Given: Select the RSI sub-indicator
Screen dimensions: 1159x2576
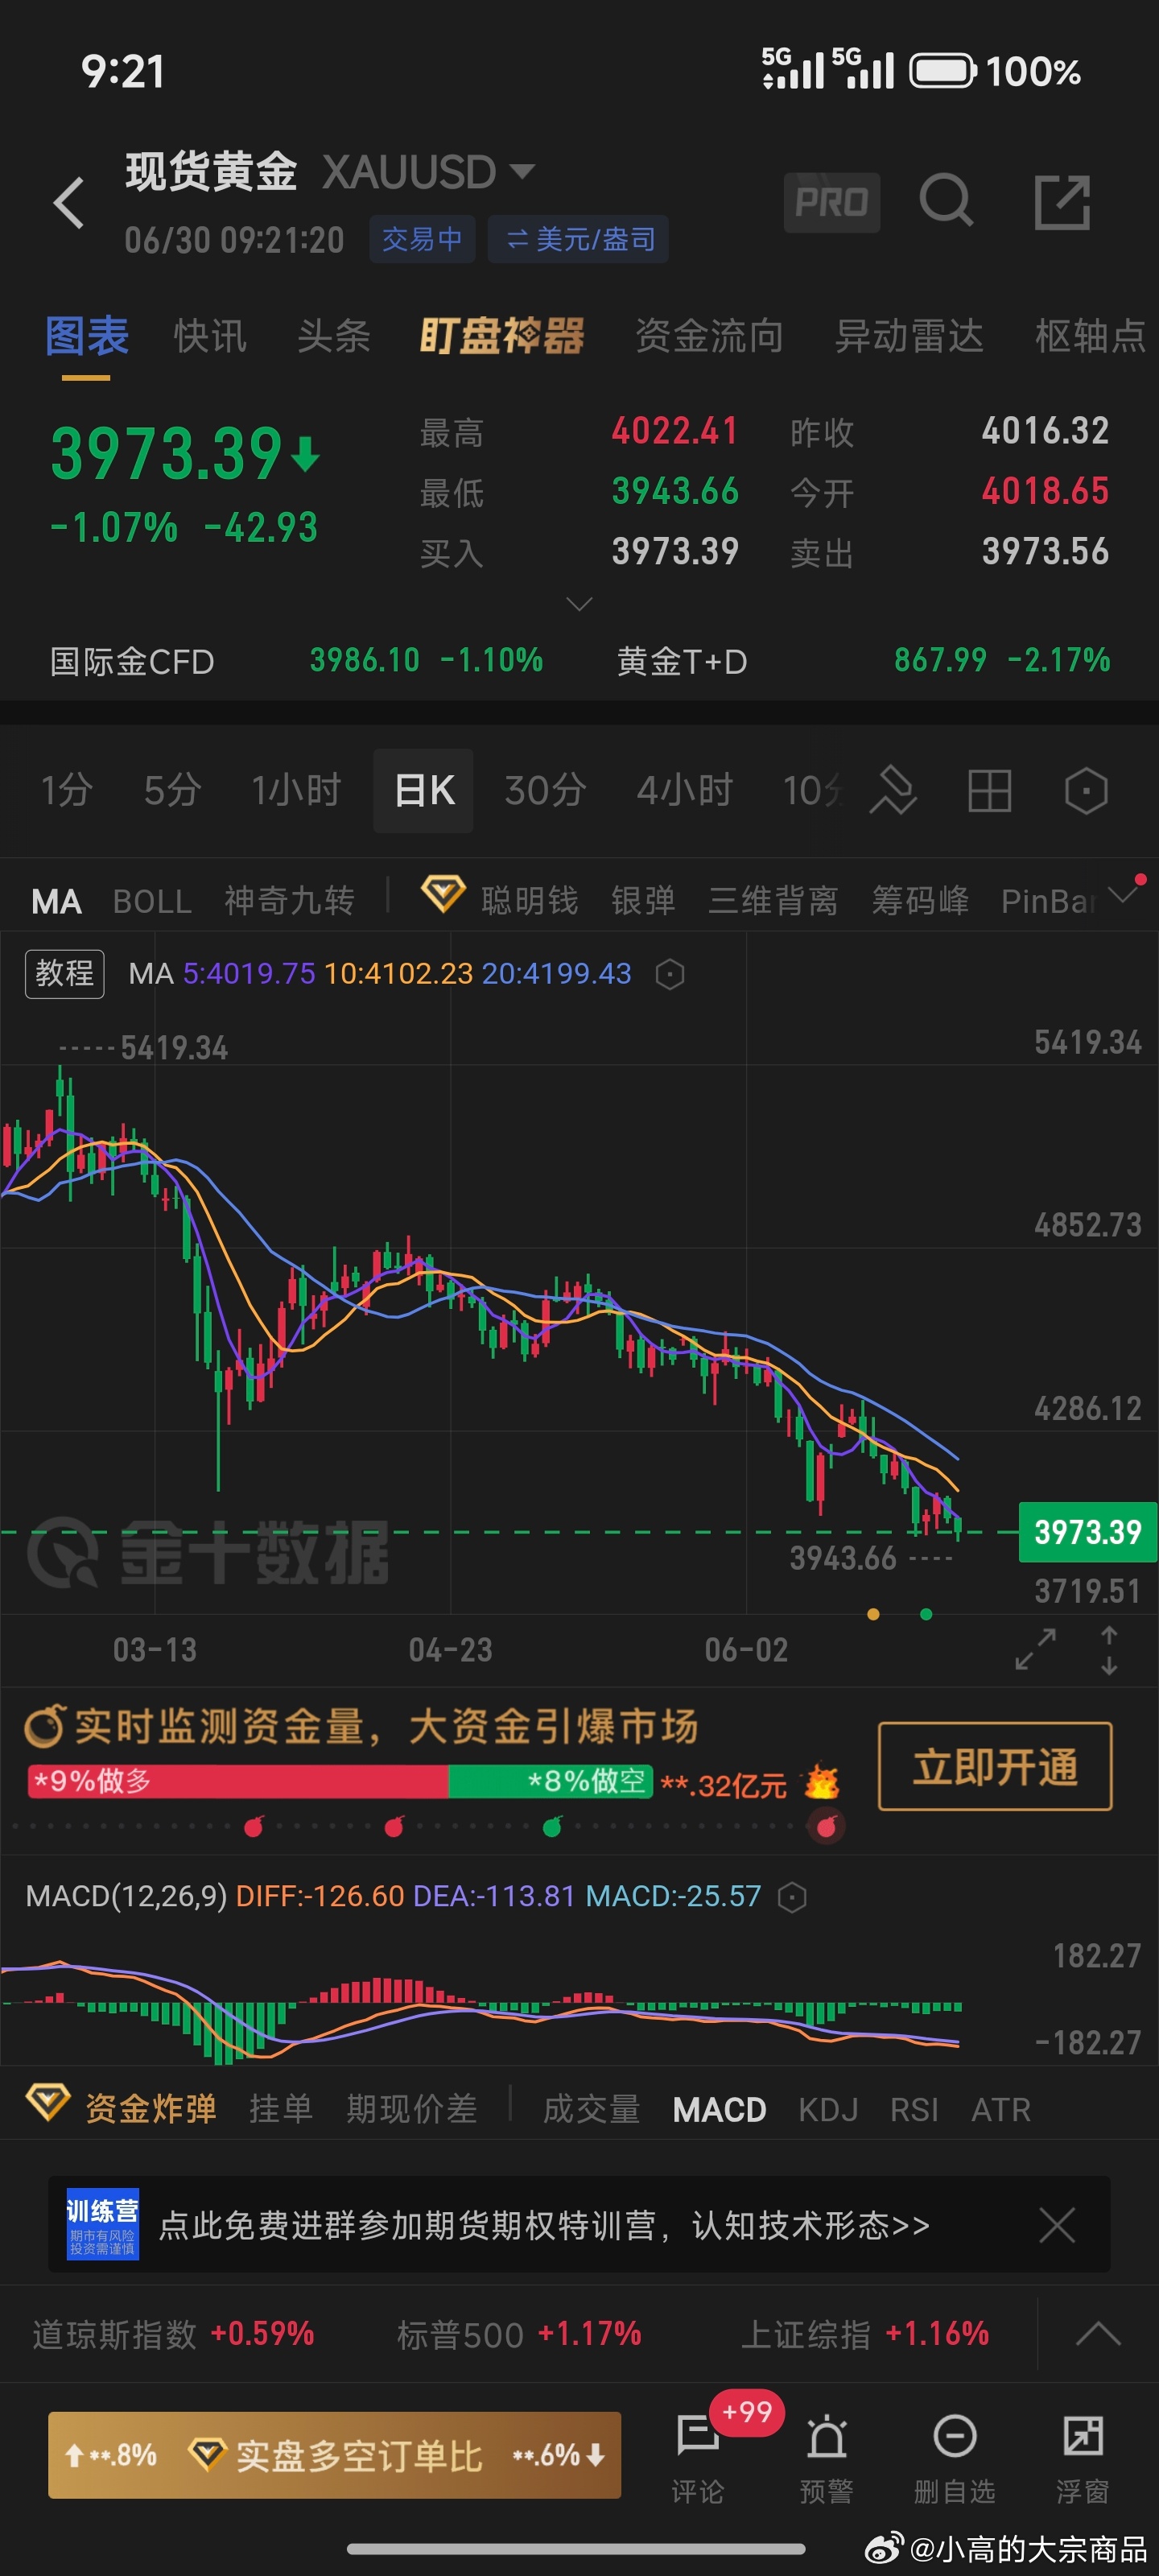Looking at the screenshot, I should pos(914,2110).
